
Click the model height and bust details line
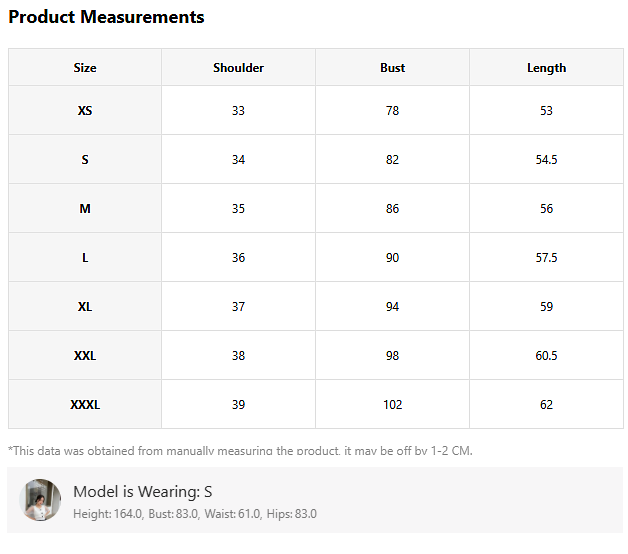click(194, 514)
